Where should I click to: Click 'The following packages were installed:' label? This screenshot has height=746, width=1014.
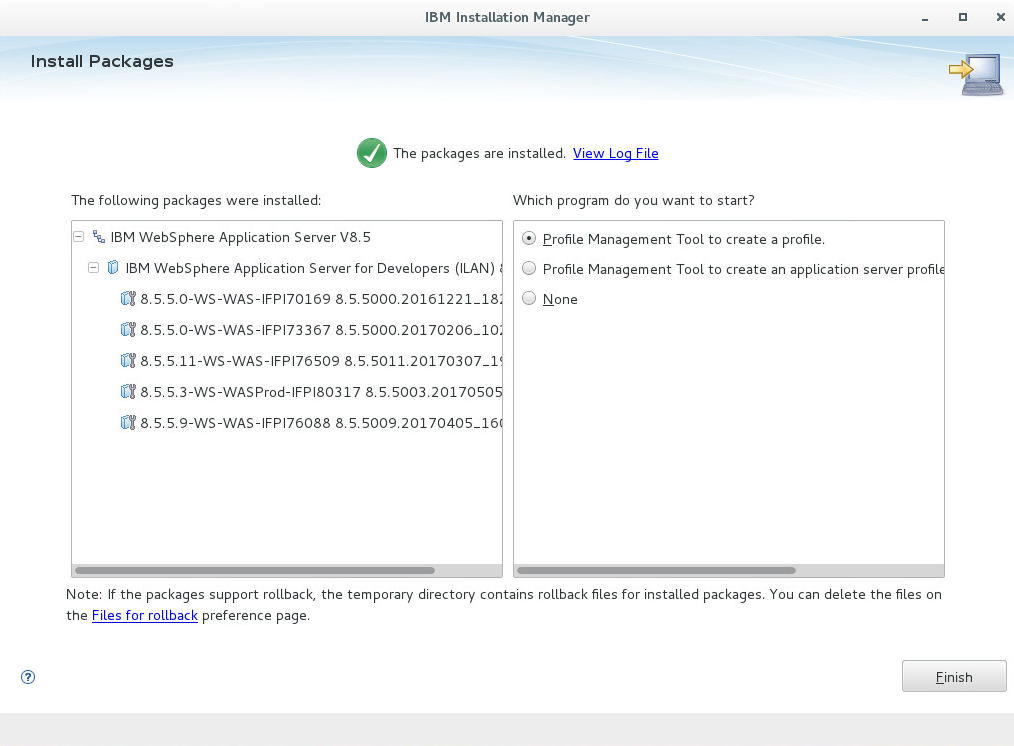pyautogui.click(x=196, y=200)
